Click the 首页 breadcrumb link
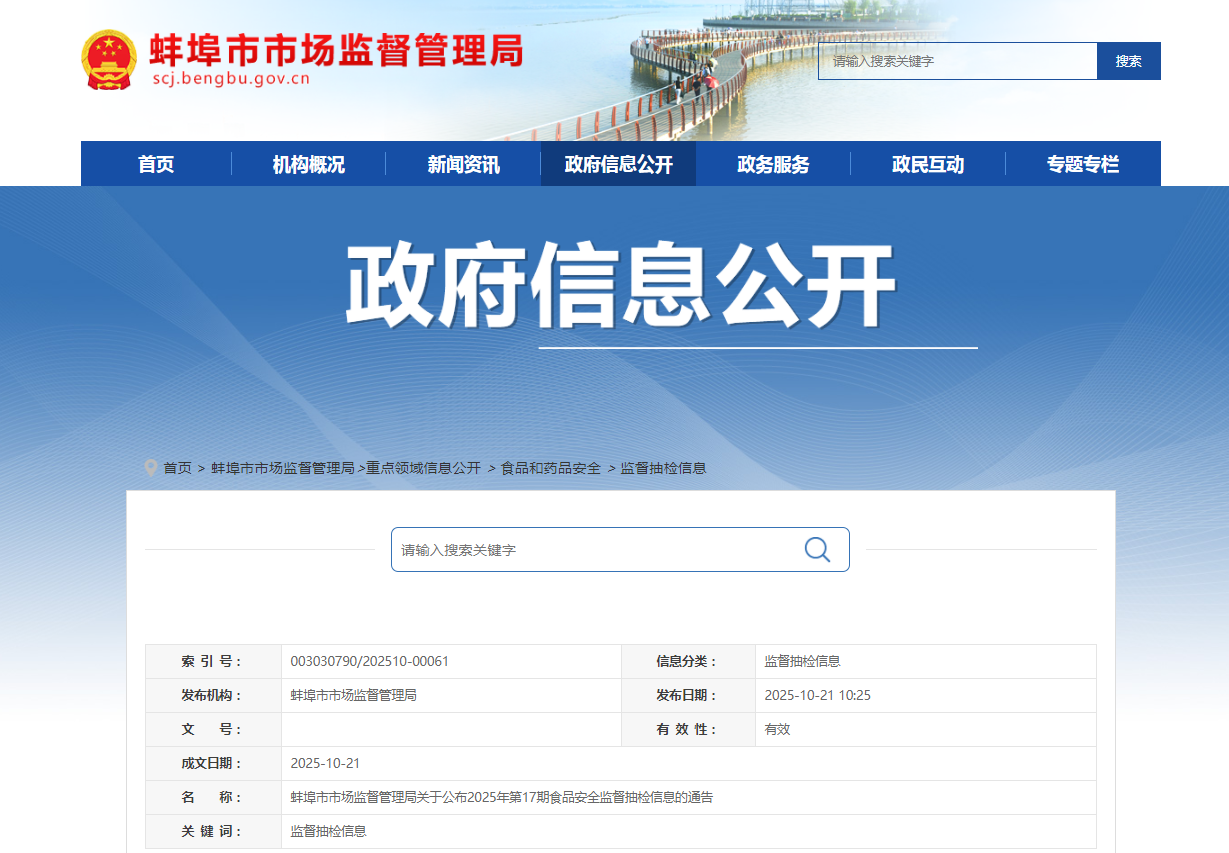 point(177,468)
